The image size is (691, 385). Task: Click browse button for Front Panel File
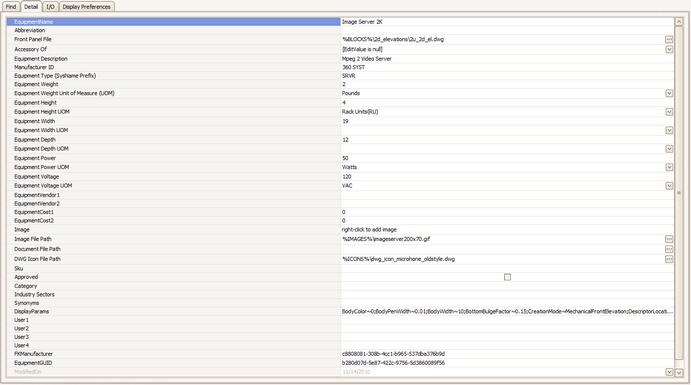(669, 40)
